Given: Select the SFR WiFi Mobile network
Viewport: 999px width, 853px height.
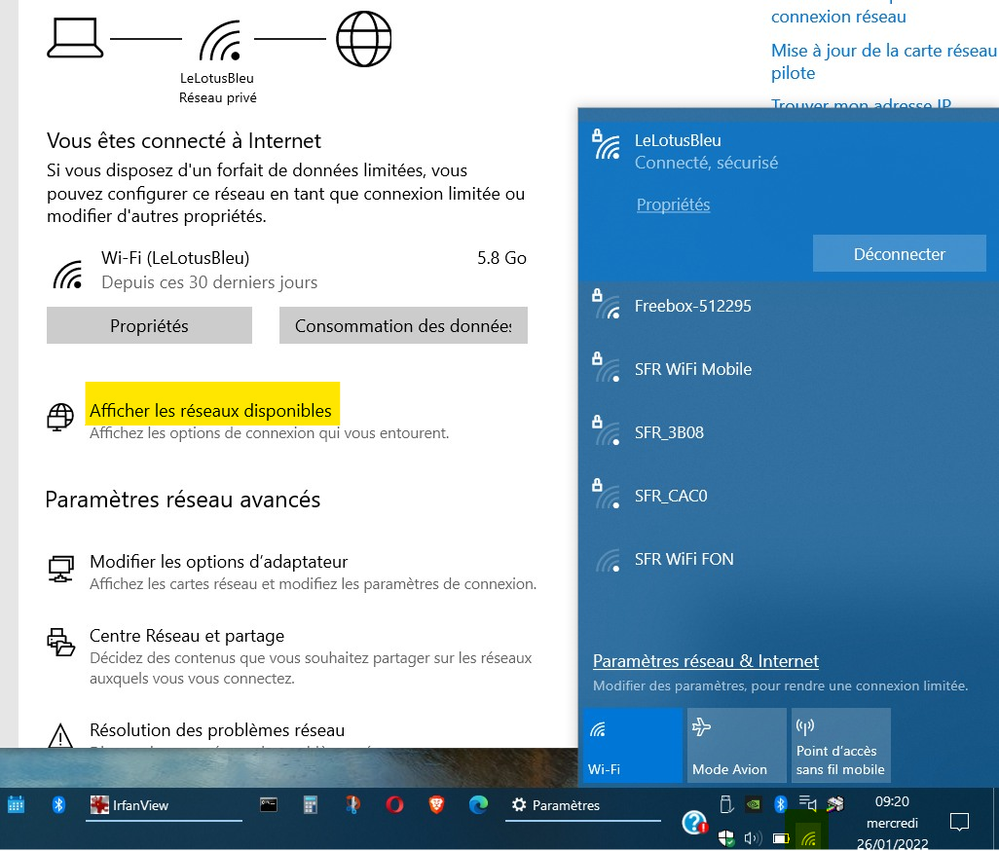Looking at the screenshot, I should click(788, 369).
